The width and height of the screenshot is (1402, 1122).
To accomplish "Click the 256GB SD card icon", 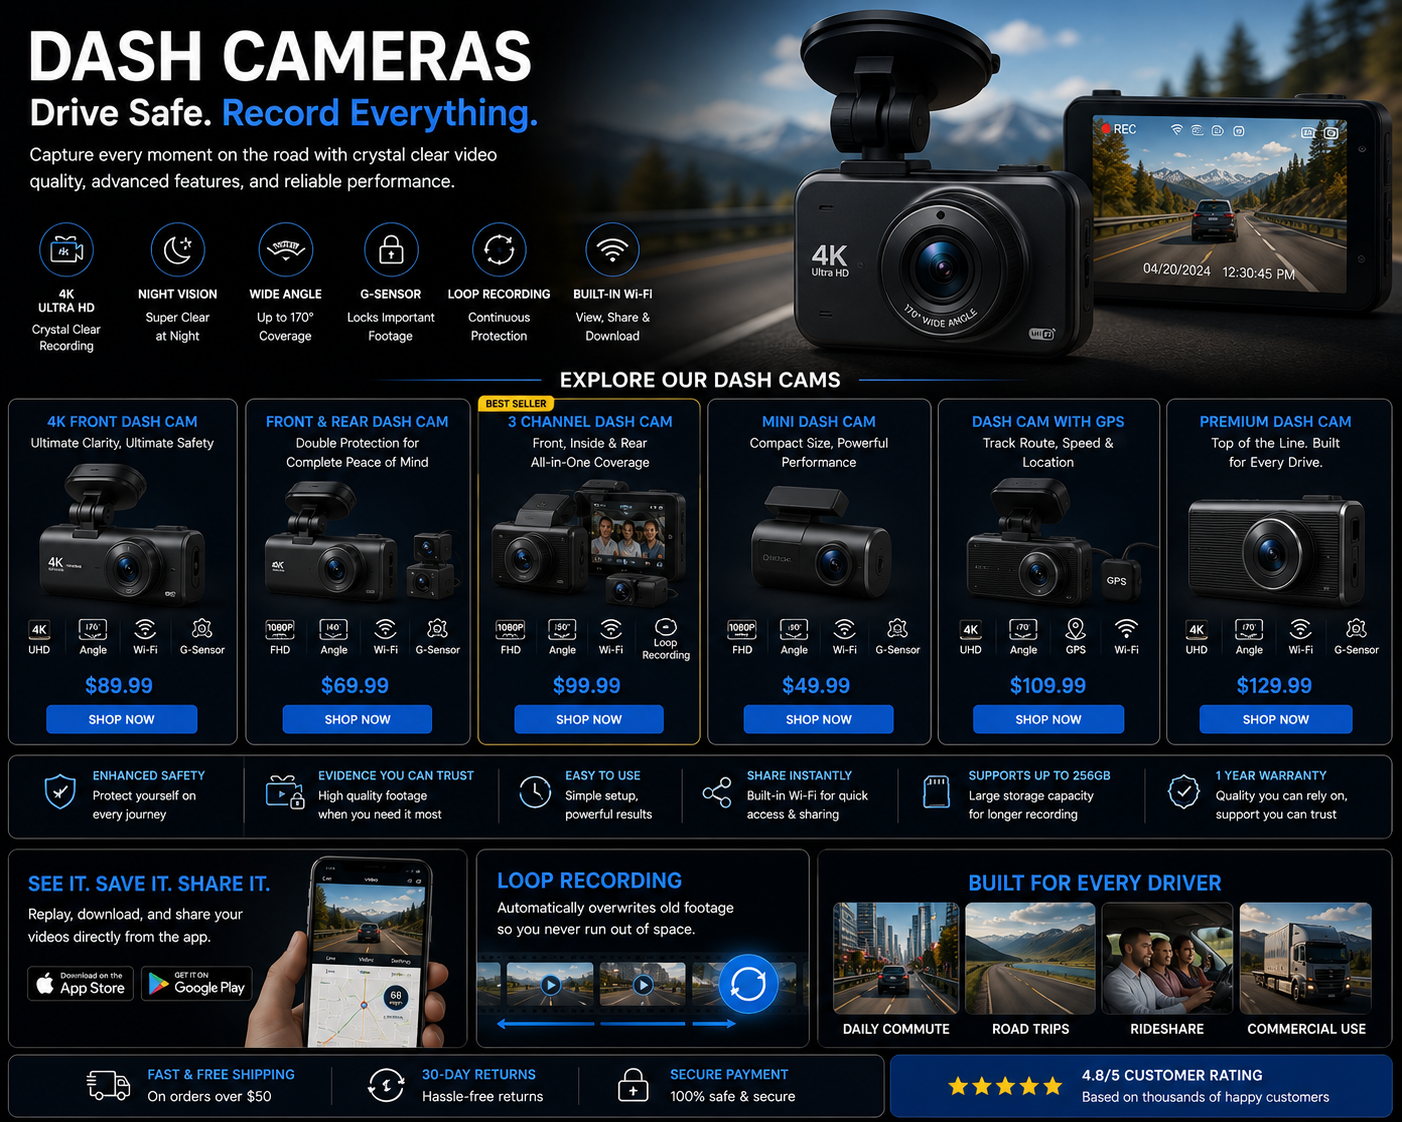I will pos(936,792).
